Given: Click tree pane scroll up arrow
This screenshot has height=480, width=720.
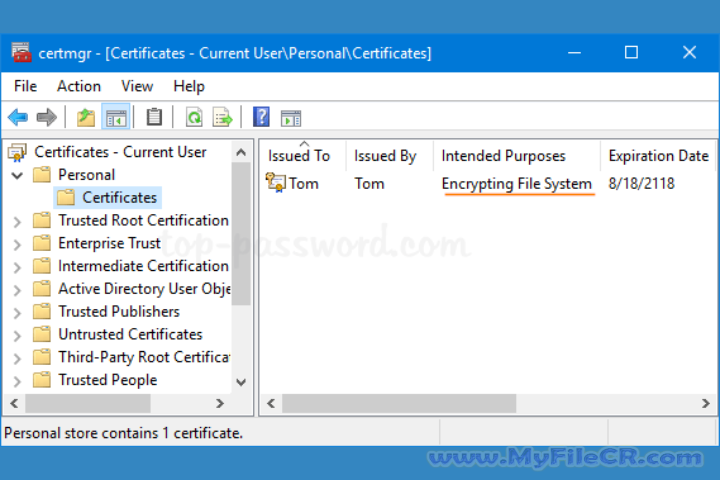Looking at the screenshot, I should 241,152.
